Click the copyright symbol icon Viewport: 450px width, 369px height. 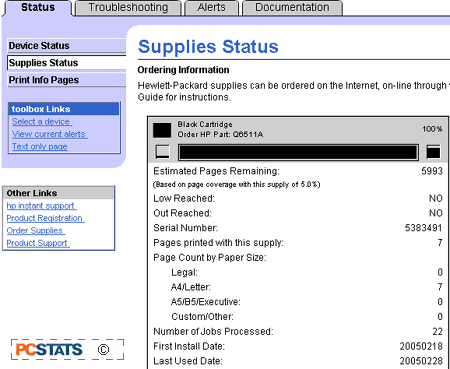point(103,350)
